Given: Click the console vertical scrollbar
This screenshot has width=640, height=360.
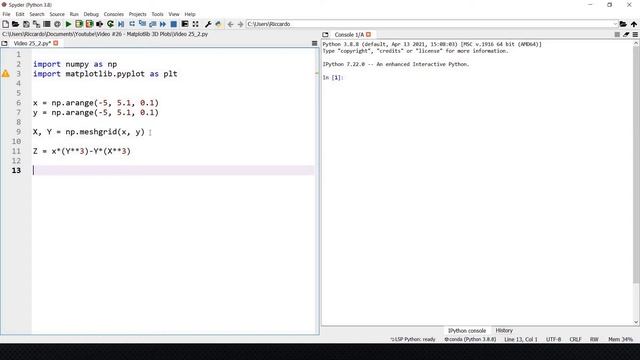Looking at the screenshot, I should point(636,163).
